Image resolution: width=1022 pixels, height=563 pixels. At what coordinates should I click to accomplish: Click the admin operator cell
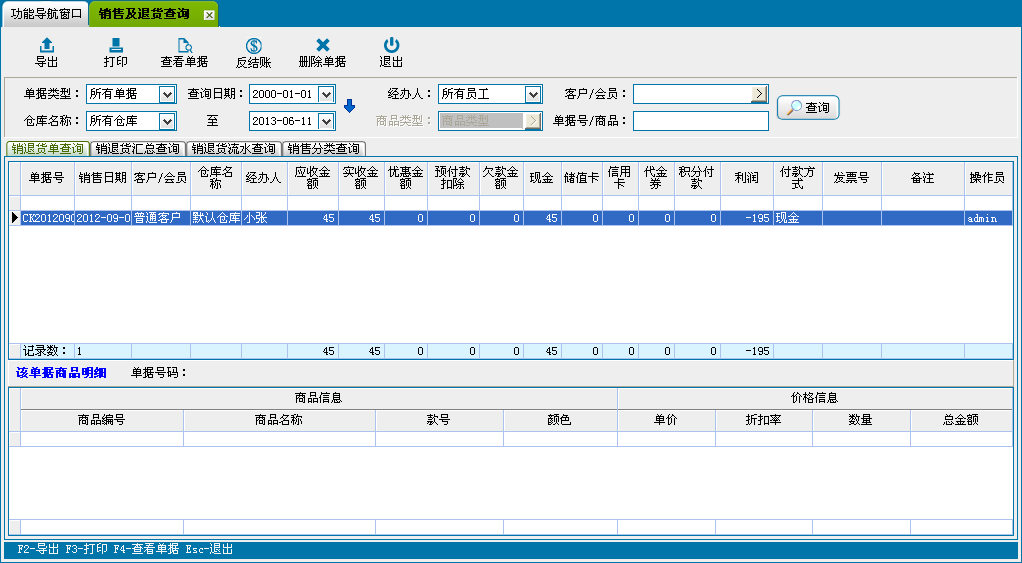988,218
